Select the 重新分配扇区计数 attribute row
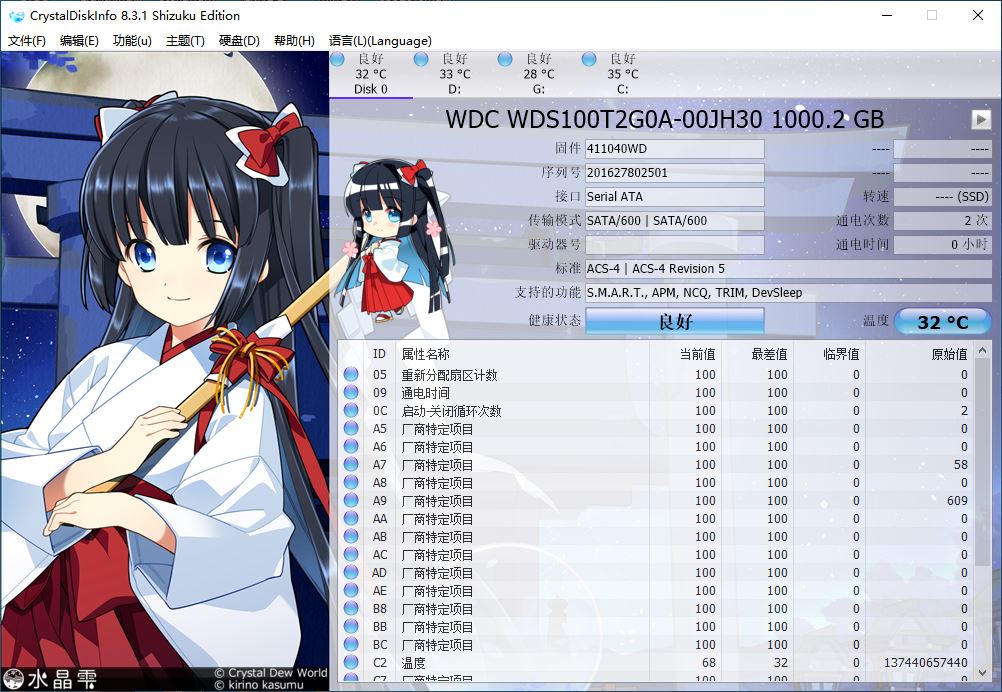1002x692 pixels. (656, 374)
